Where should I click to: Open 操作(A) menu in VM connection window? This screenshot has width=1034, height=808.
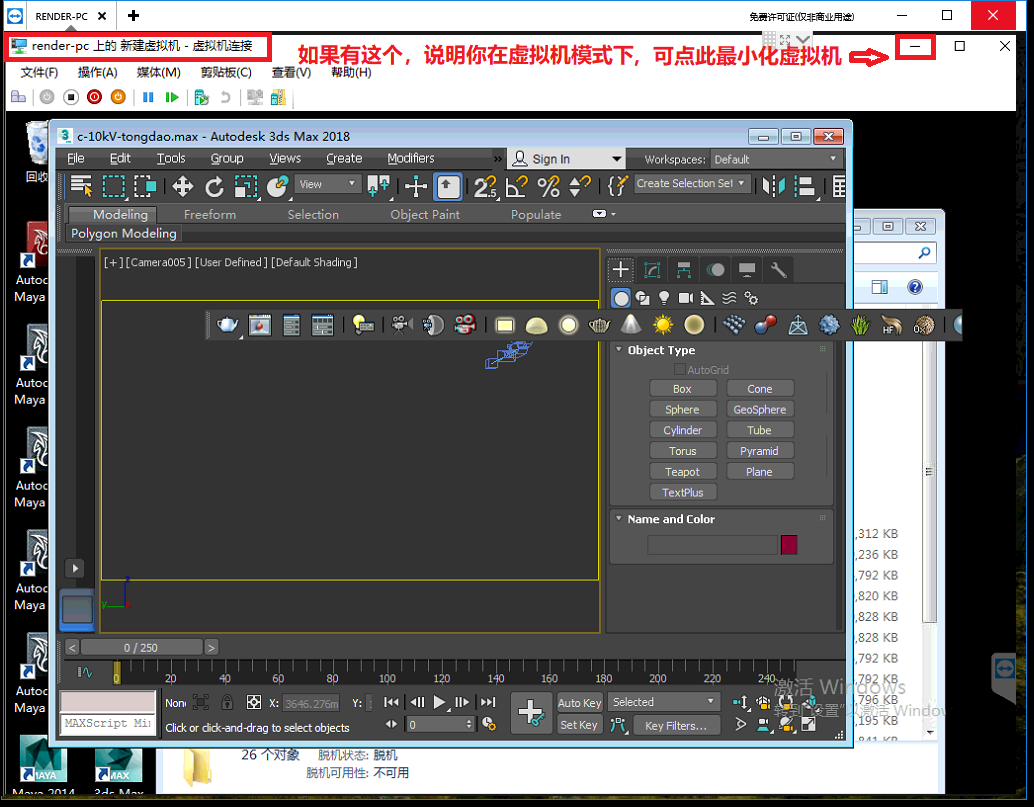tap(98, 73)
